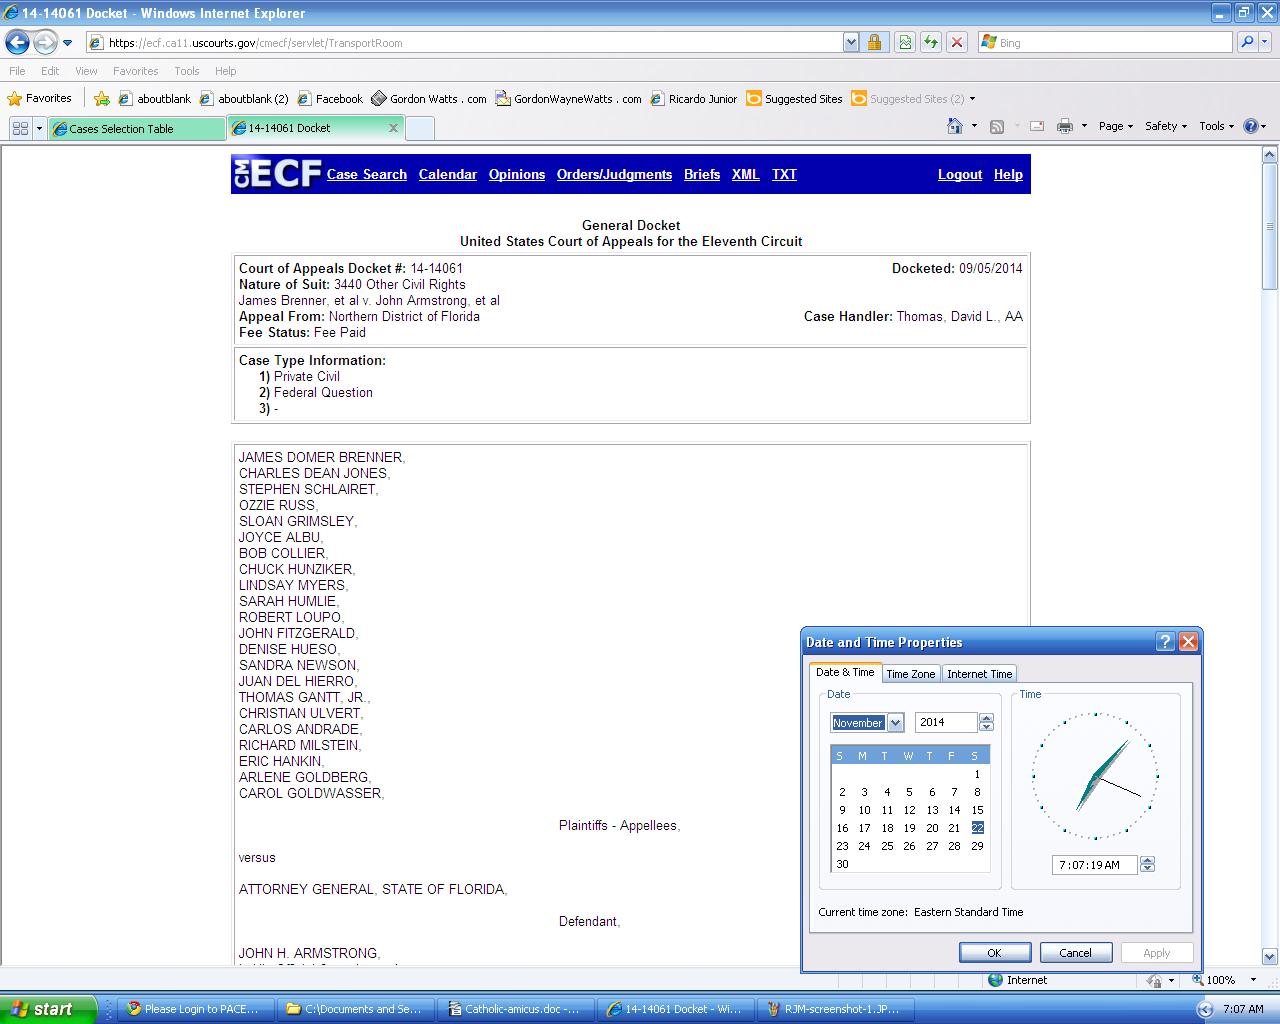Click the Compatibility View icon beside lock
The width and height of the screenshot is (1280, 1024).
904,42
